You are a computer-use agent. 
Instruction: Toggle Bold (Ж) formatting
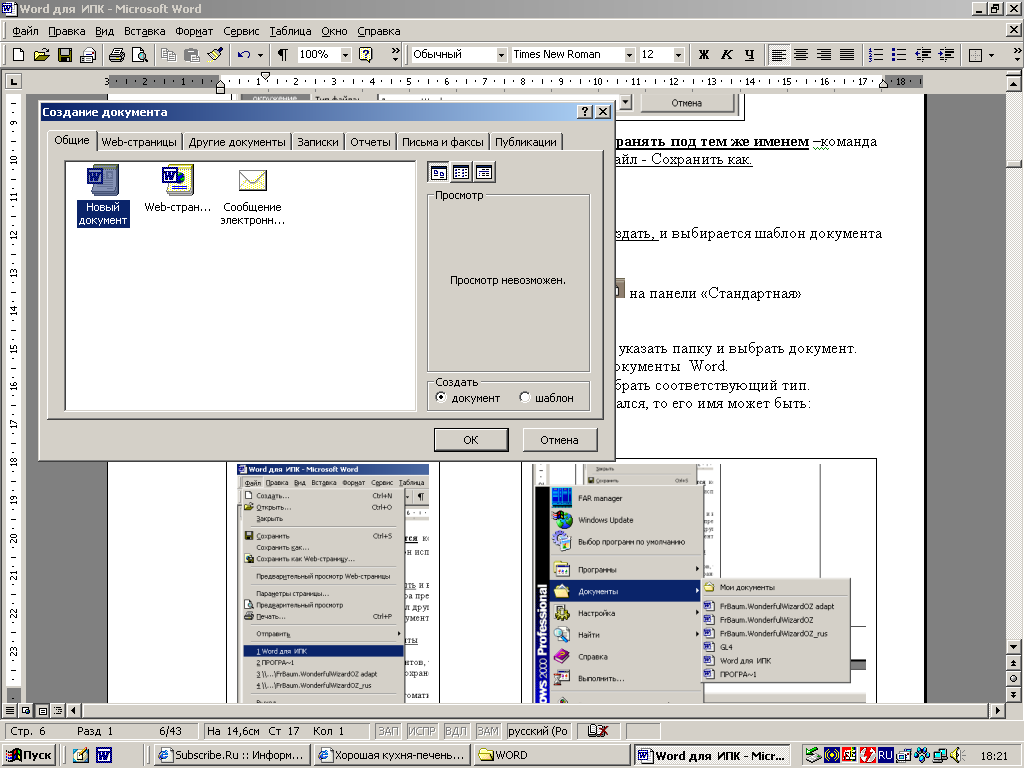703,55
